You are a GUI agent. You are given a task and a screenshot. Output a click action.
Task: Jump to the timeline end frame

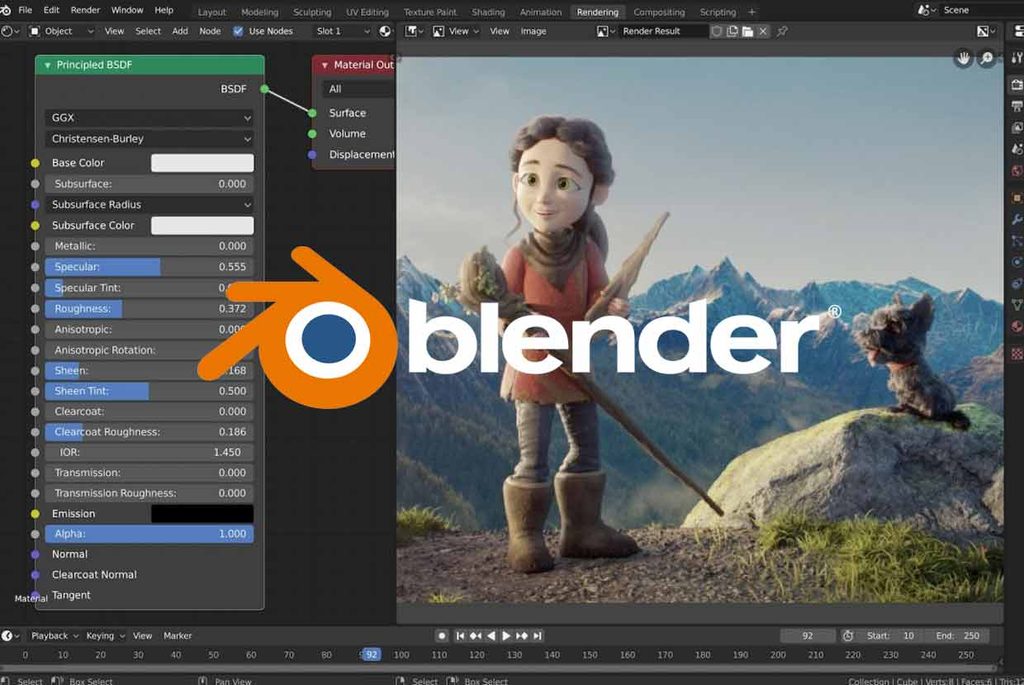[x=537, y=635]
